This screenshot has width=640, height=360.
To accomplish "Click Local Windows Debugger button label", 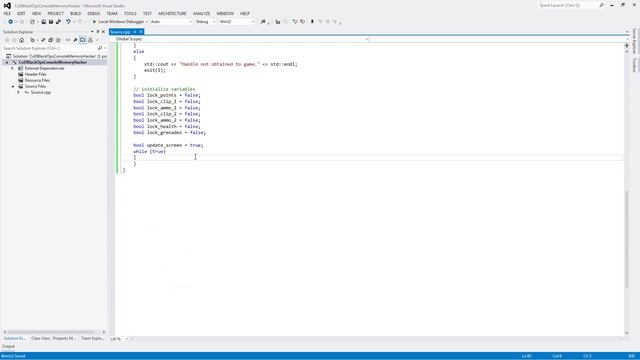I will (x=121, y=22).
